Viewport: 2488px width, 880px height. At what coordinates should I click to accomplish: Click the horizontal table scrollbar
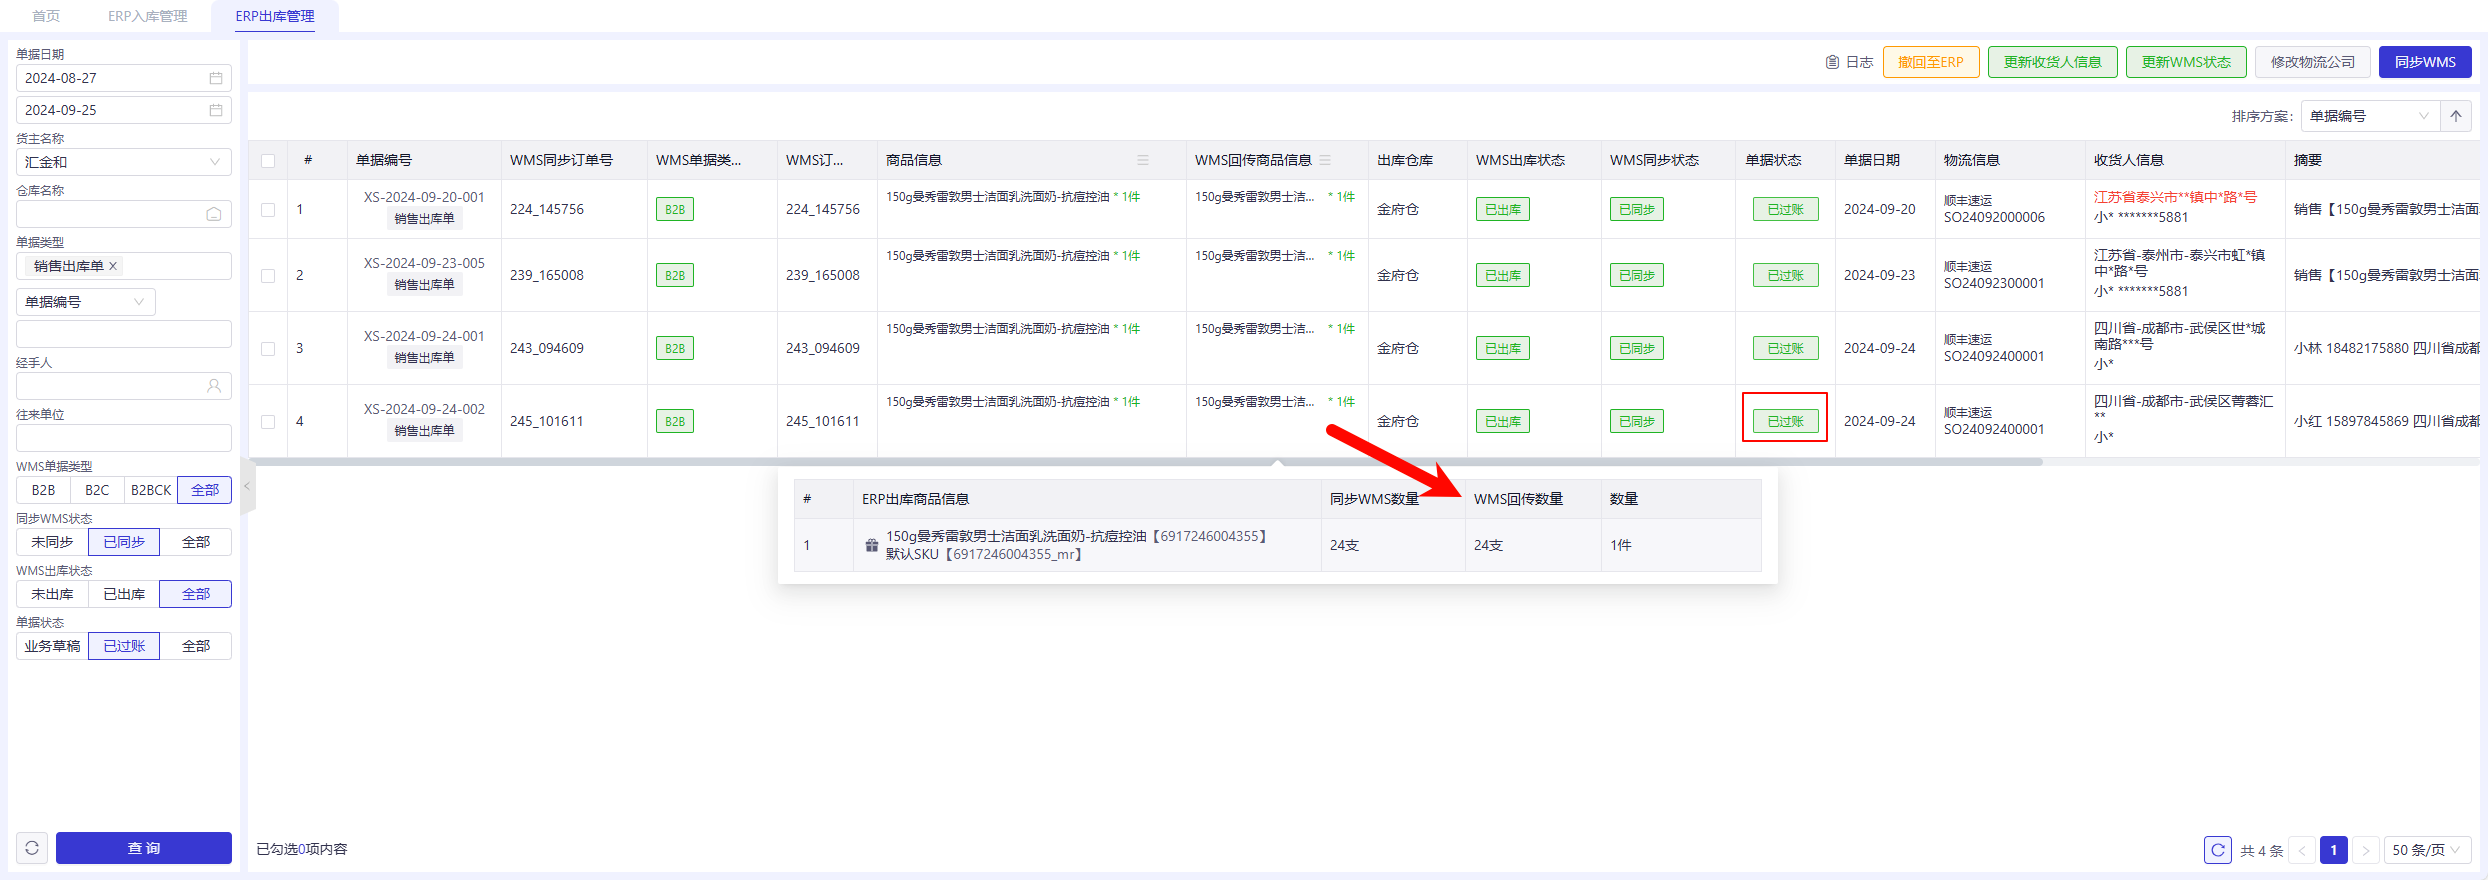pyautogui.click(x=1146, y=462)
